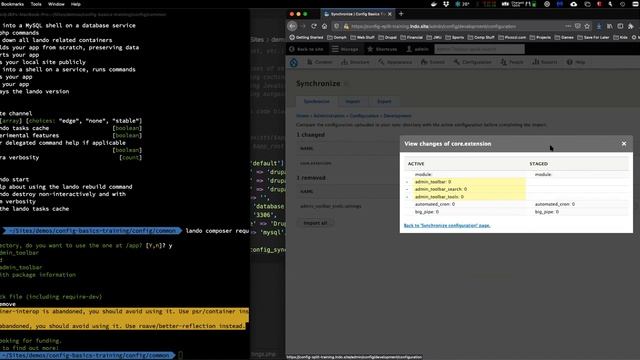Open the Configuration admin menu item
Image resolution: width=640 pixels, height=360 pixels.
point(473,62)
